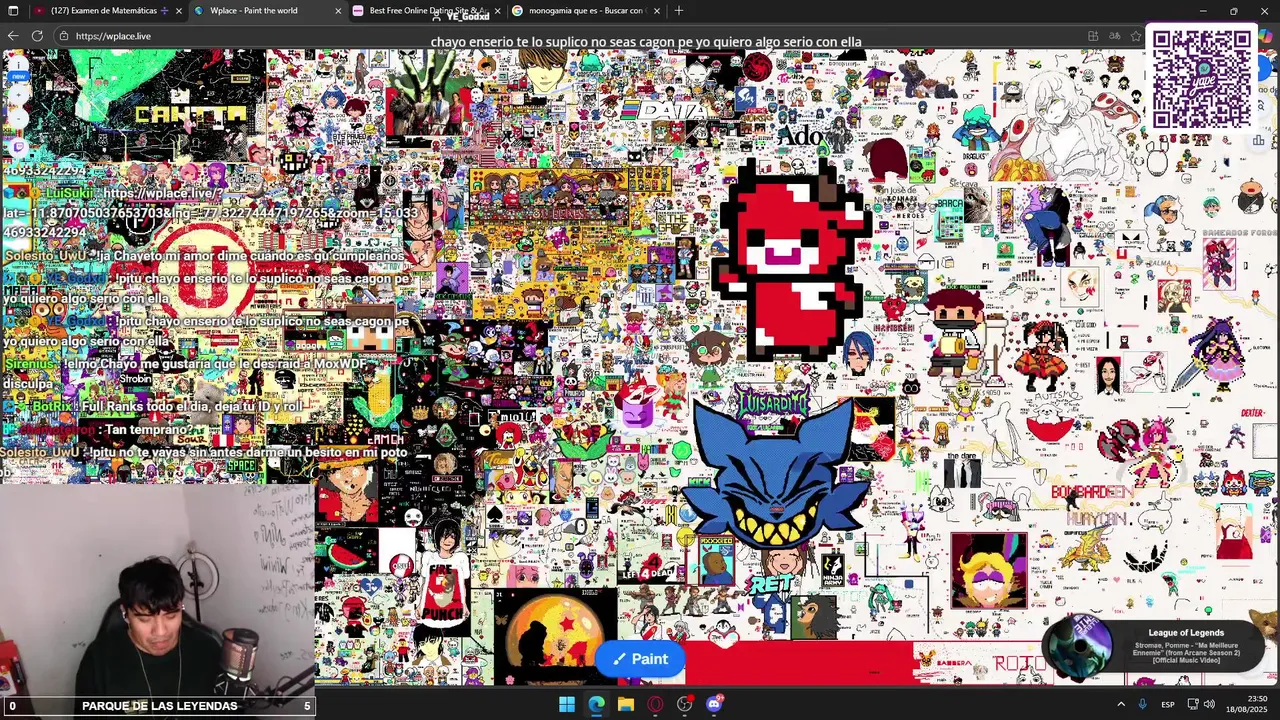View site information lock icon

pyautogui.click(x=64, y=36)
